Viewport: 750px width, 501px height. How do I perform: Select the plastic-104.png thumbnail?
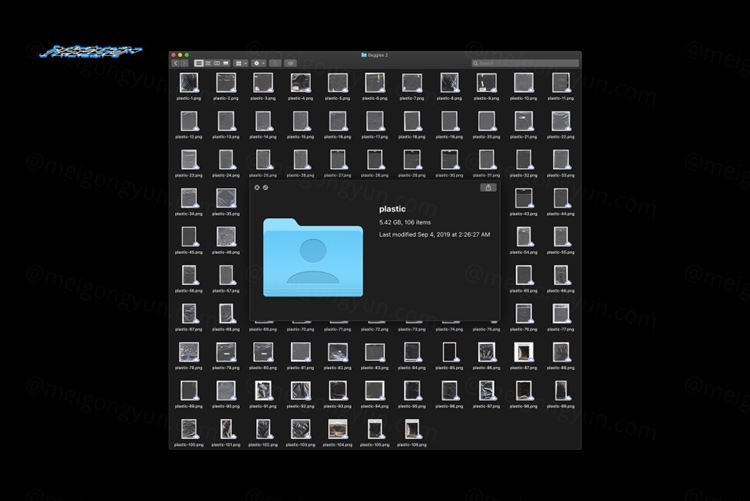(x=337, y=429)
